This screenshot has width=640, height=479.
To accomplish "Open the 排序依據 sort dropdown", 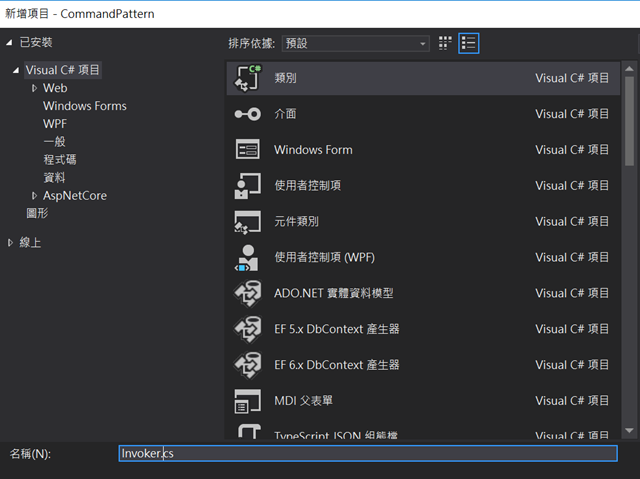I will [356, 43].
